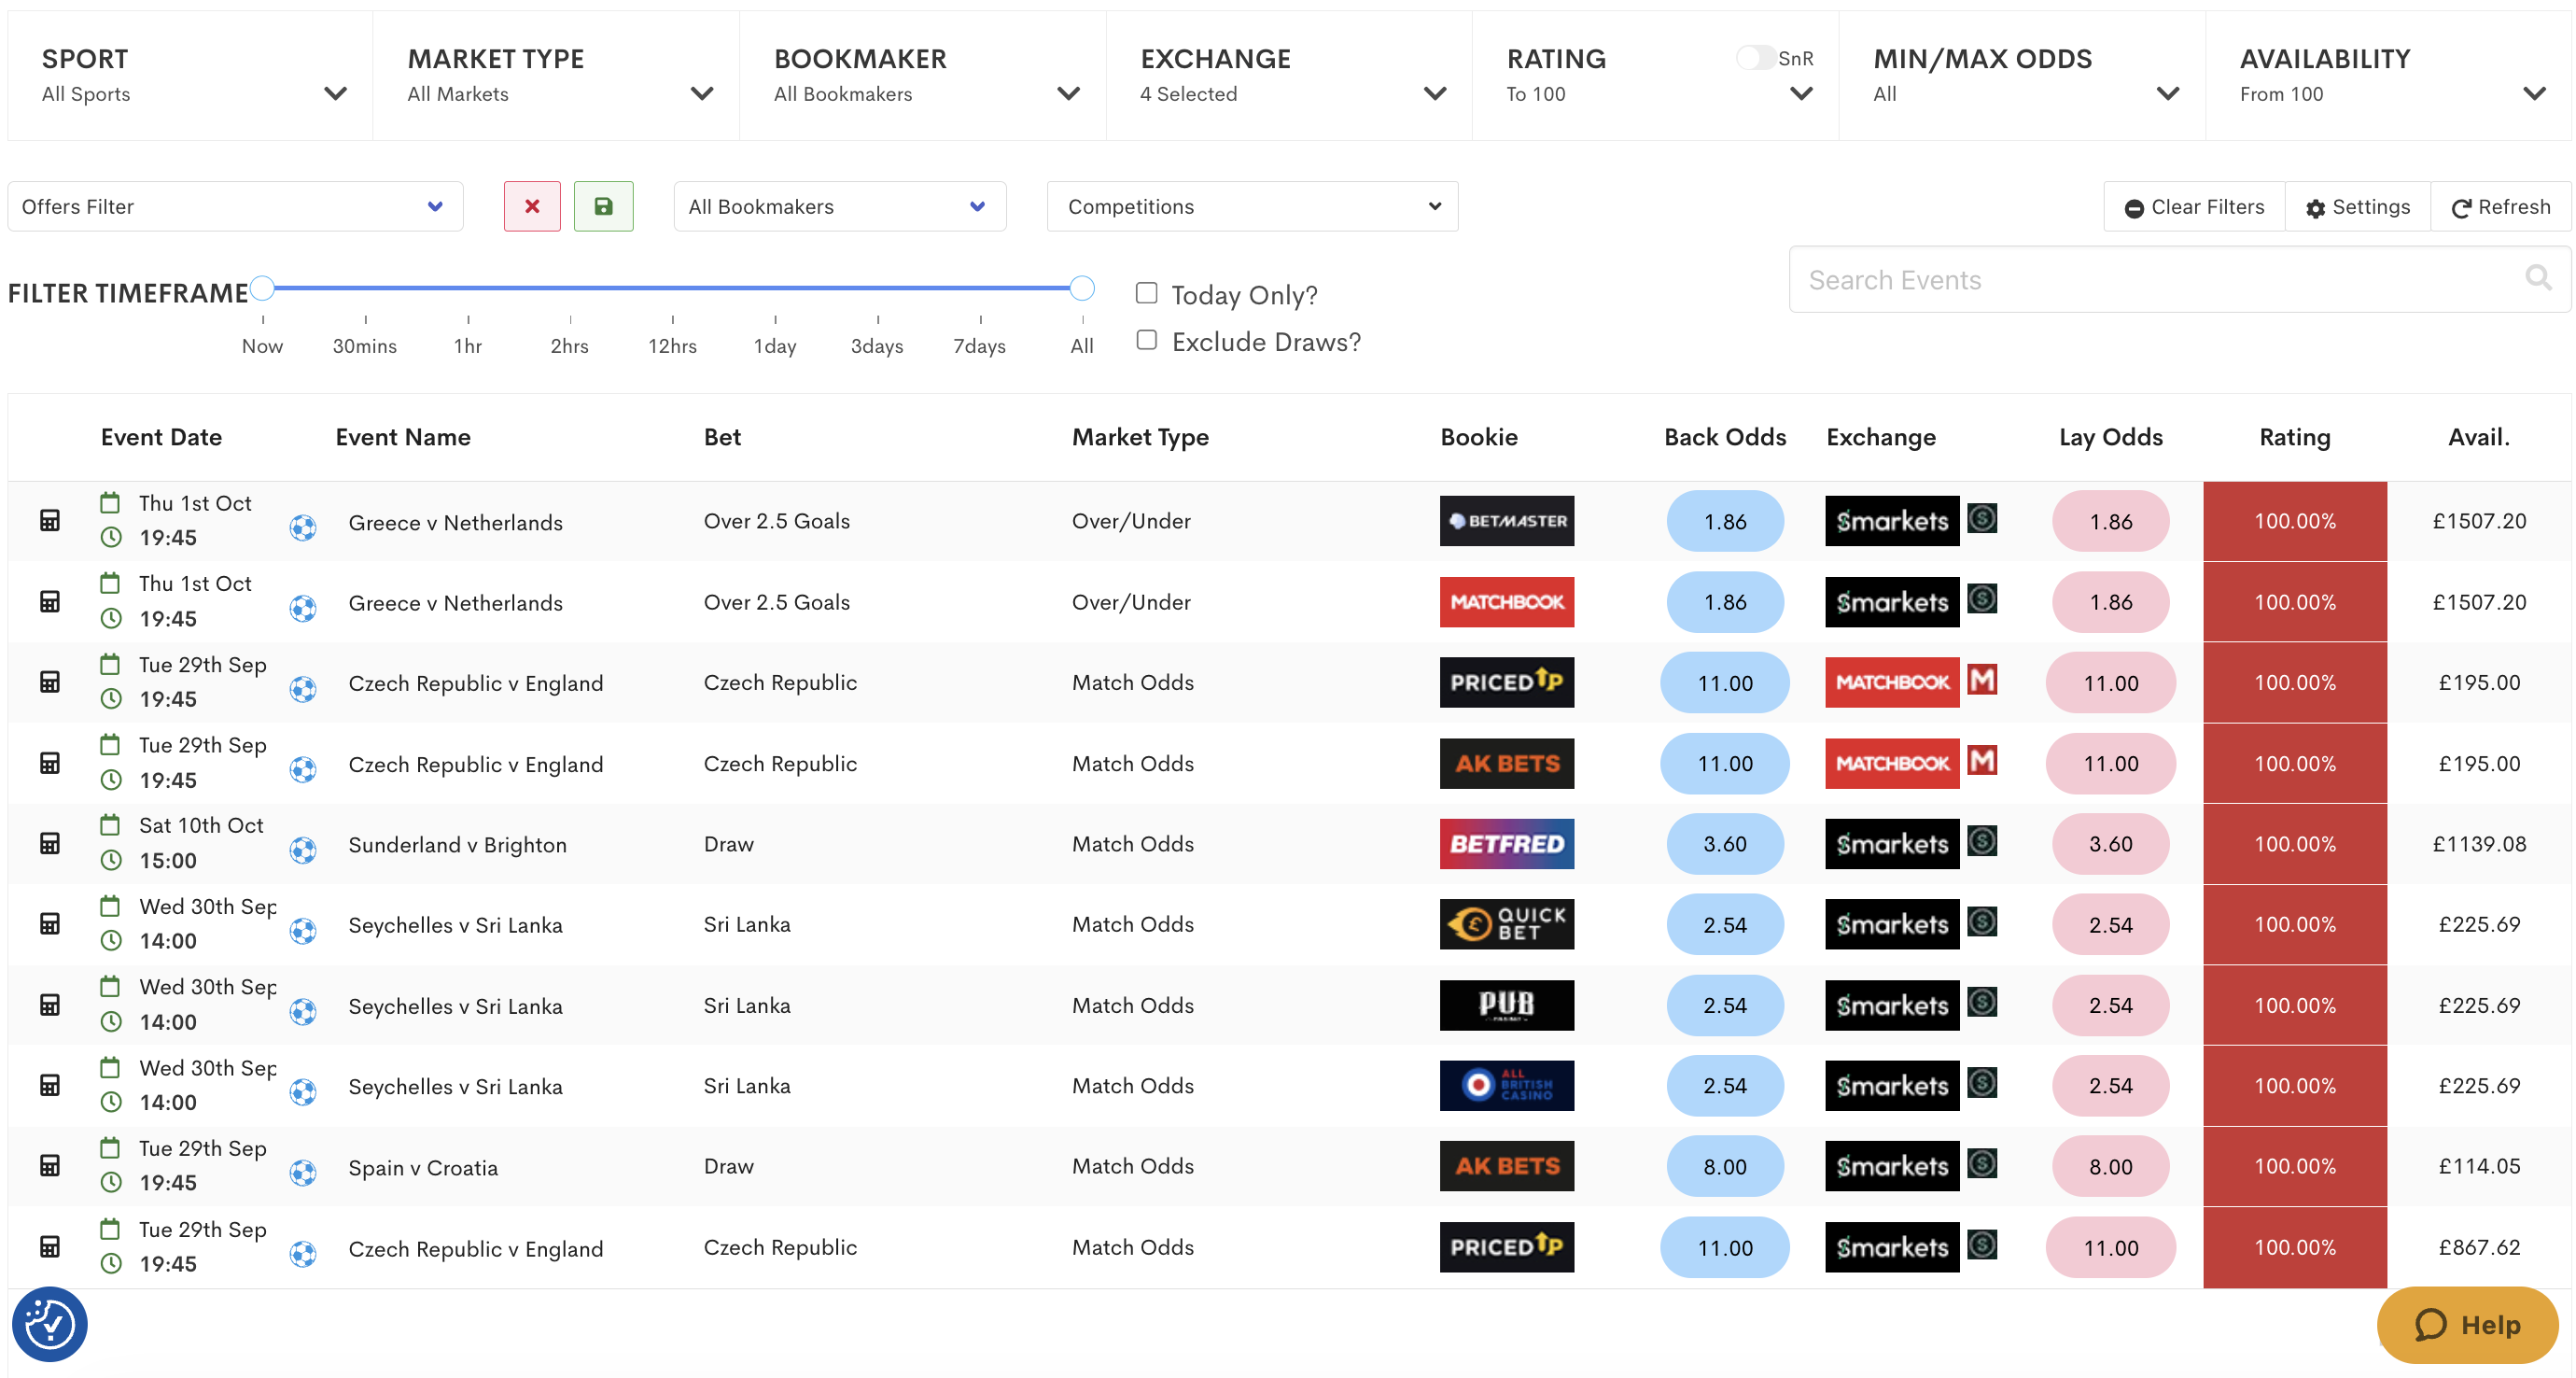Click the small Smarkets S icon in Spain v Croatia row
Screen dimensions: 2576x1378
click(x=1982, y=1162)
